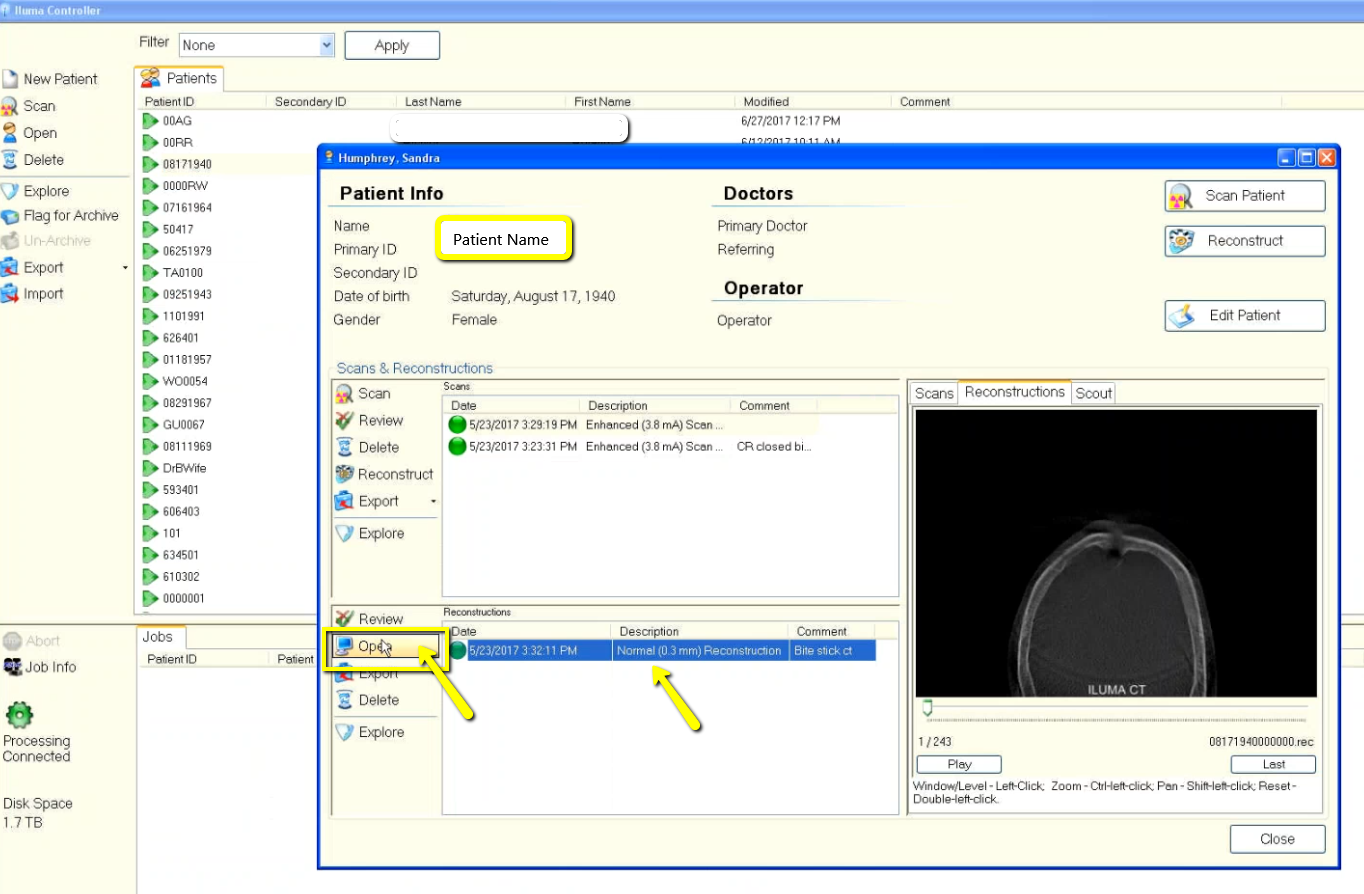Click the Date header in the Reconstructions list

528,632
